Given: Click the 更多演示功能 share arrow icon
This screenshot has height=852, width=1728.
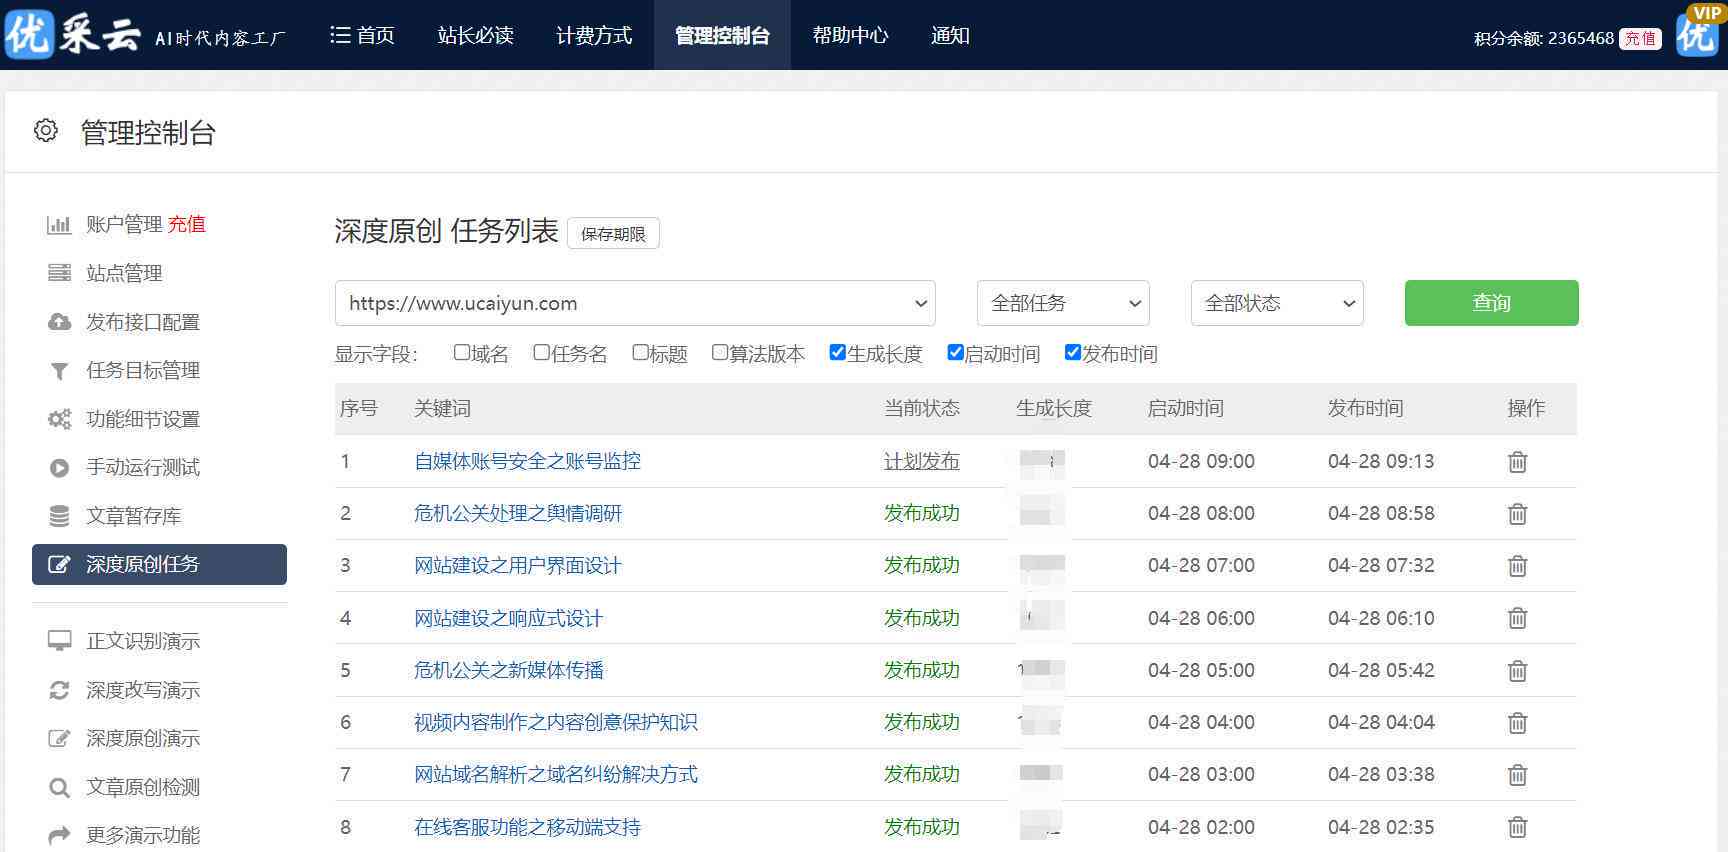Looking at the screenshot, I should point(59,835).
